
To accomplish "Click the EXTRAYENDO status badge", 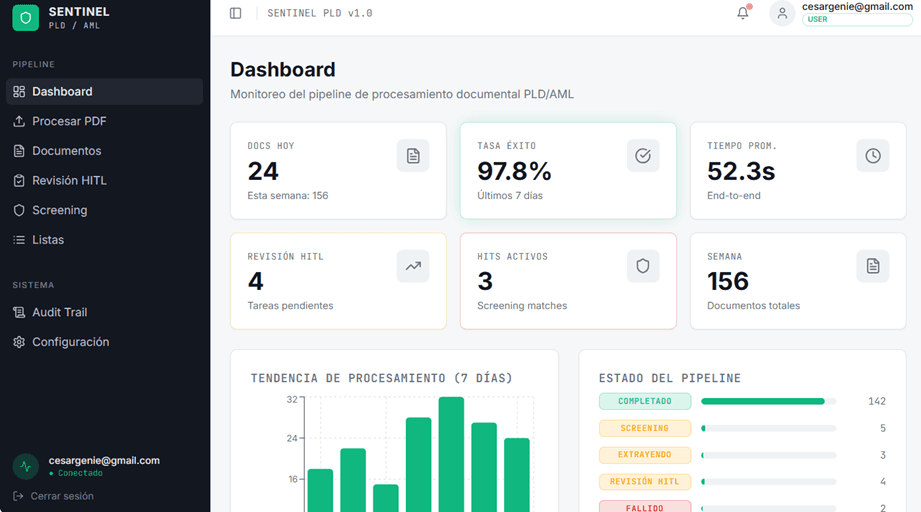I will (x=645, y=454).
